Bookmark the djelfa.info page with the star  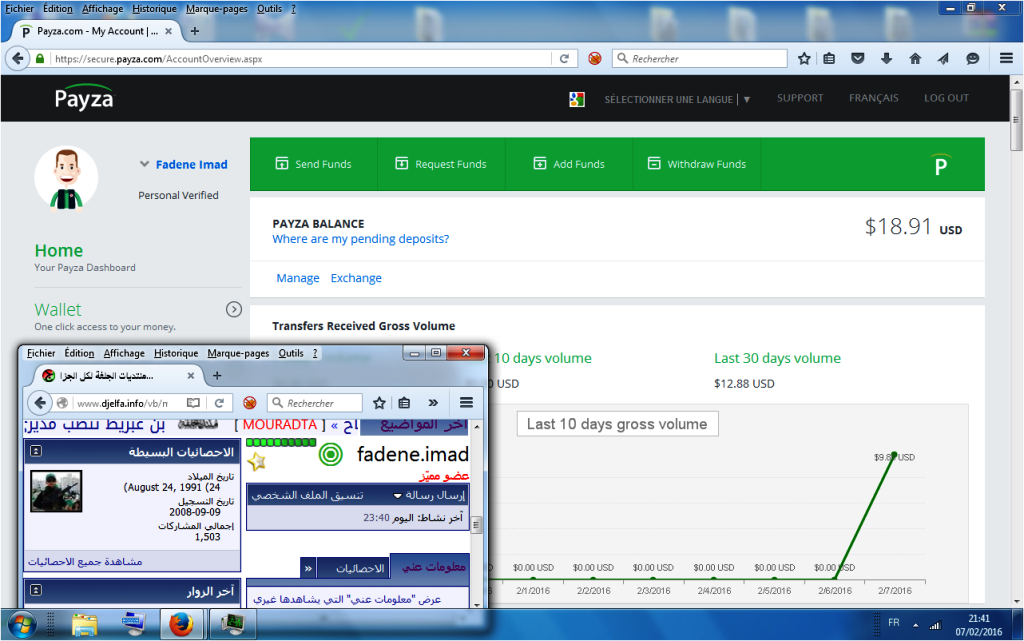click(379, 403)
